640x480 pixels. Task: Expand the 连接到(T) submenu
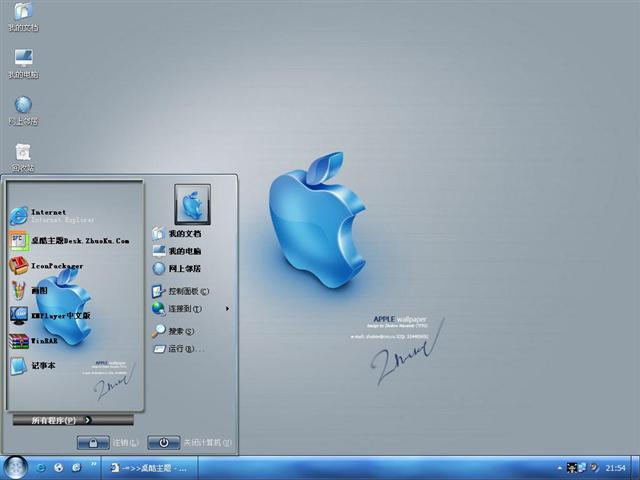pyautogui.click(x=185, y=309)
